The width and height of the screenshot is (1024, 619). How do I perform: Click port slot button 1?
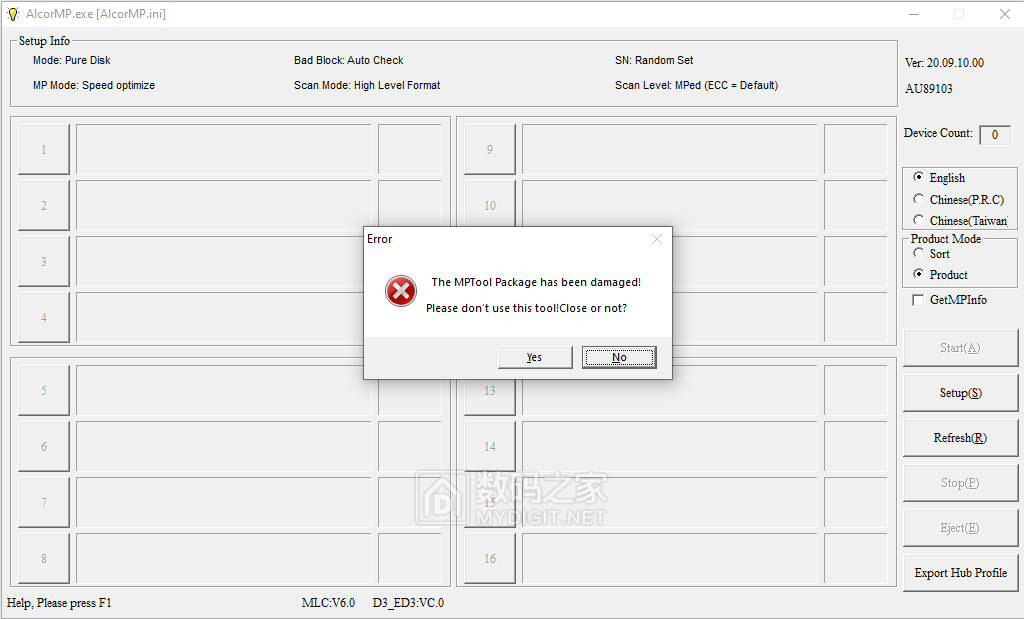click(44, 150)
